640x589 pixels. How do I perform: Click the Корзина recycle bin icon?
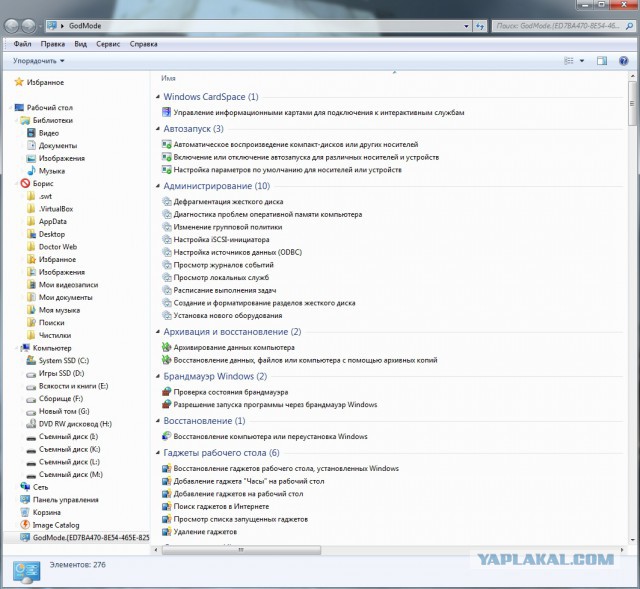point(25,512)
